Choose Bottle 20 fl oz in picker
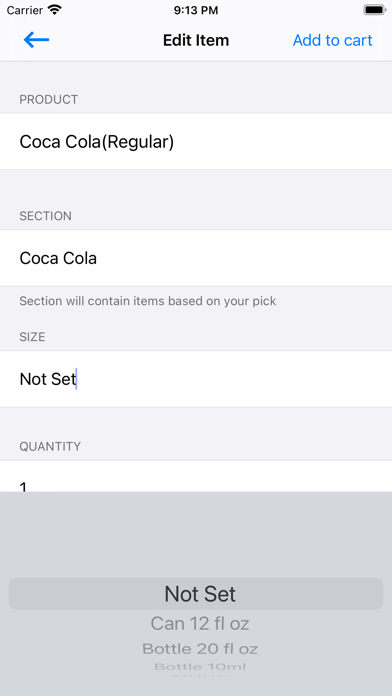 200,649
